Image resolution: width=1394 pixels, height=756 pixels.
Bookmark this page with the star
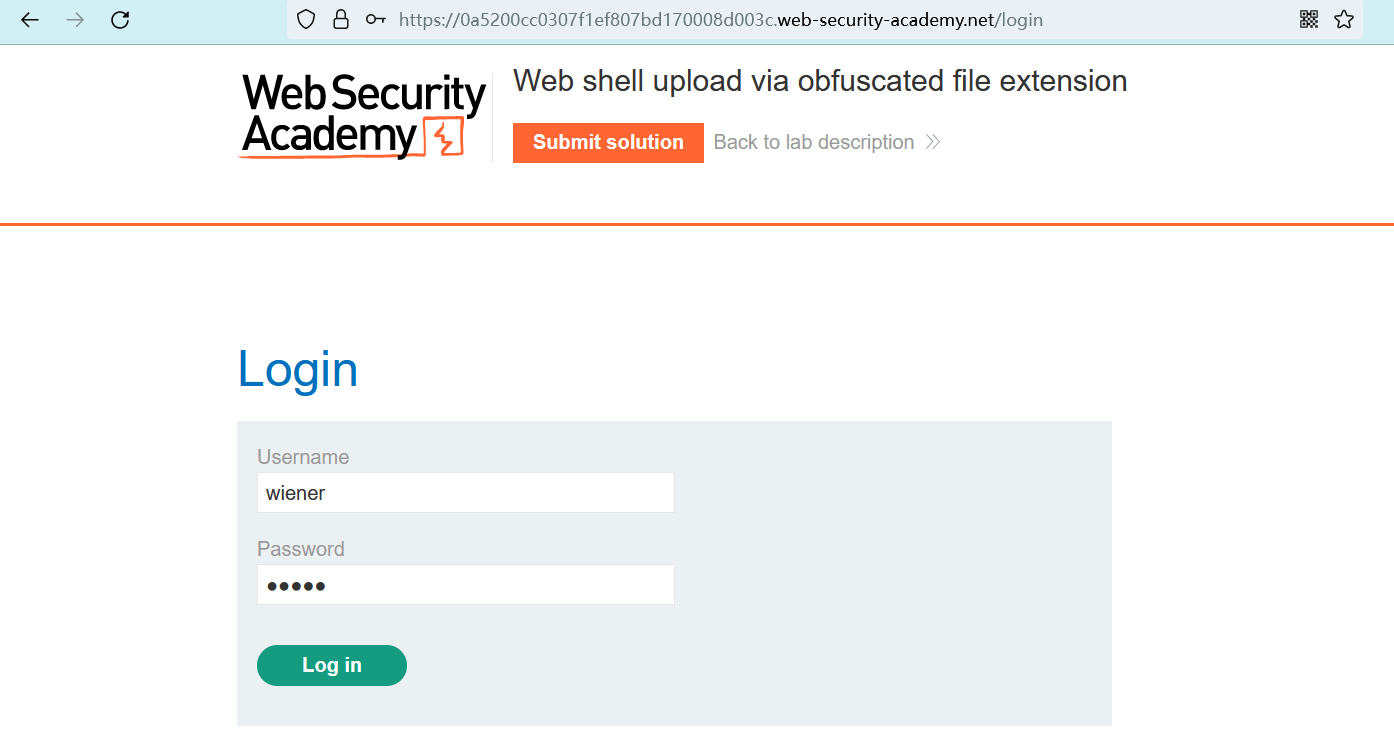pyautogui.click(x=1344, y=19)
